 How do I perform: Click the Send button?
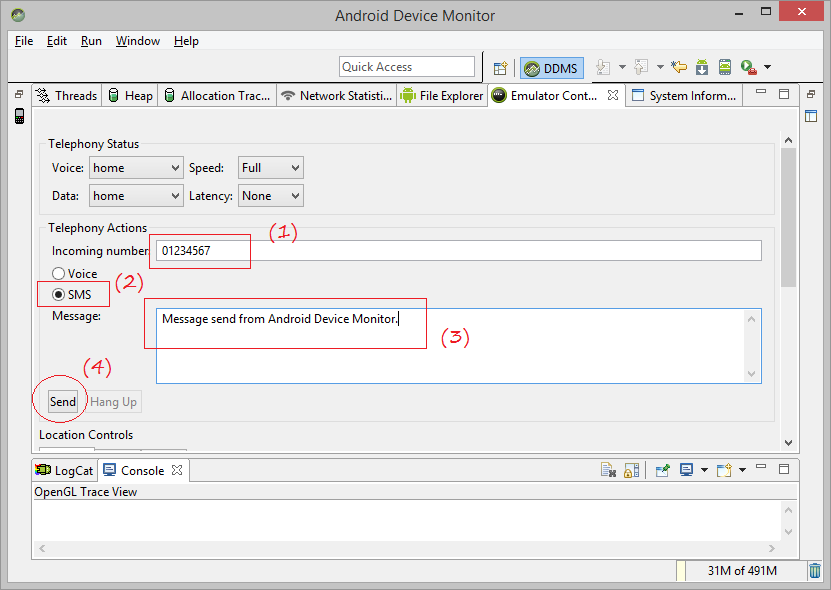point(63,402)
